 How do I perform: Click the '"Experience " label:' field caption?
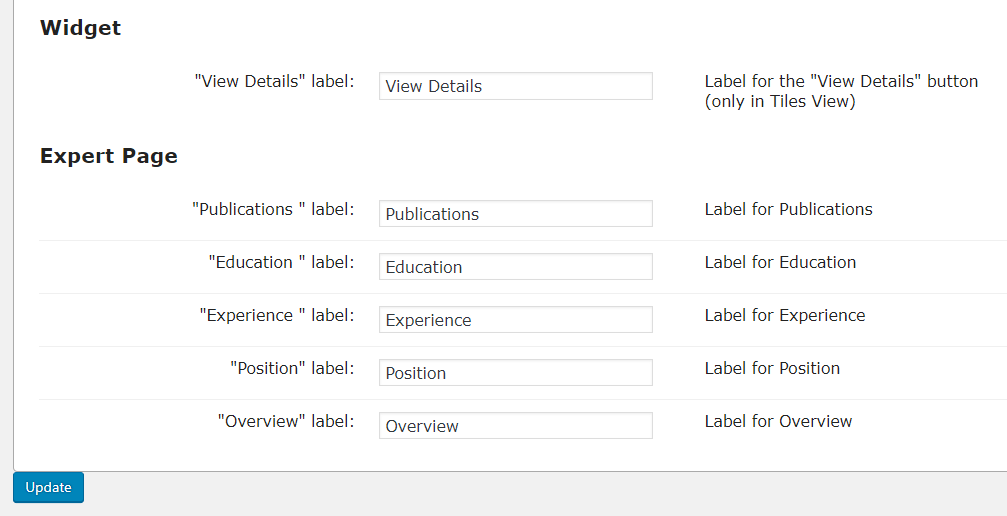[276, 315]
